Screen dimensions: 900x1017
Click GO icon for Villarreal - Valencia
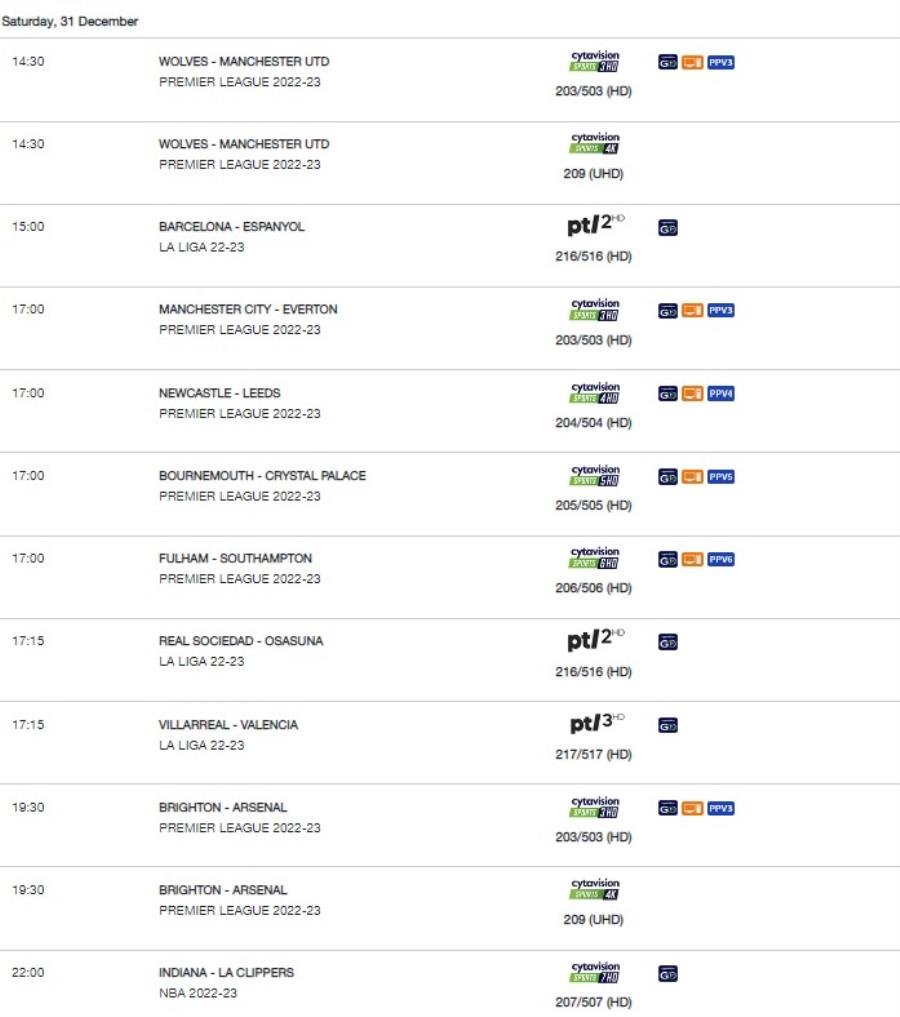coord(668,726)
